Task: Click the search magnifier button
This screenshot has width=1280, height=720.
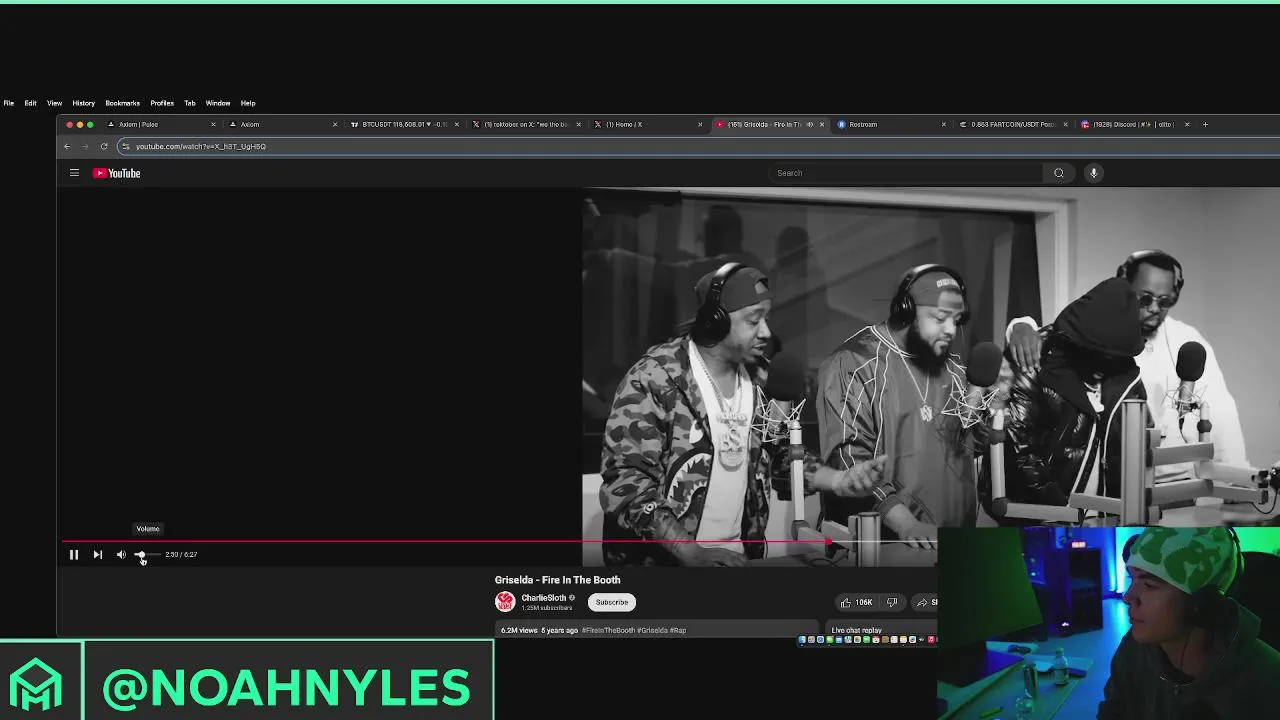Action: 1059,173
